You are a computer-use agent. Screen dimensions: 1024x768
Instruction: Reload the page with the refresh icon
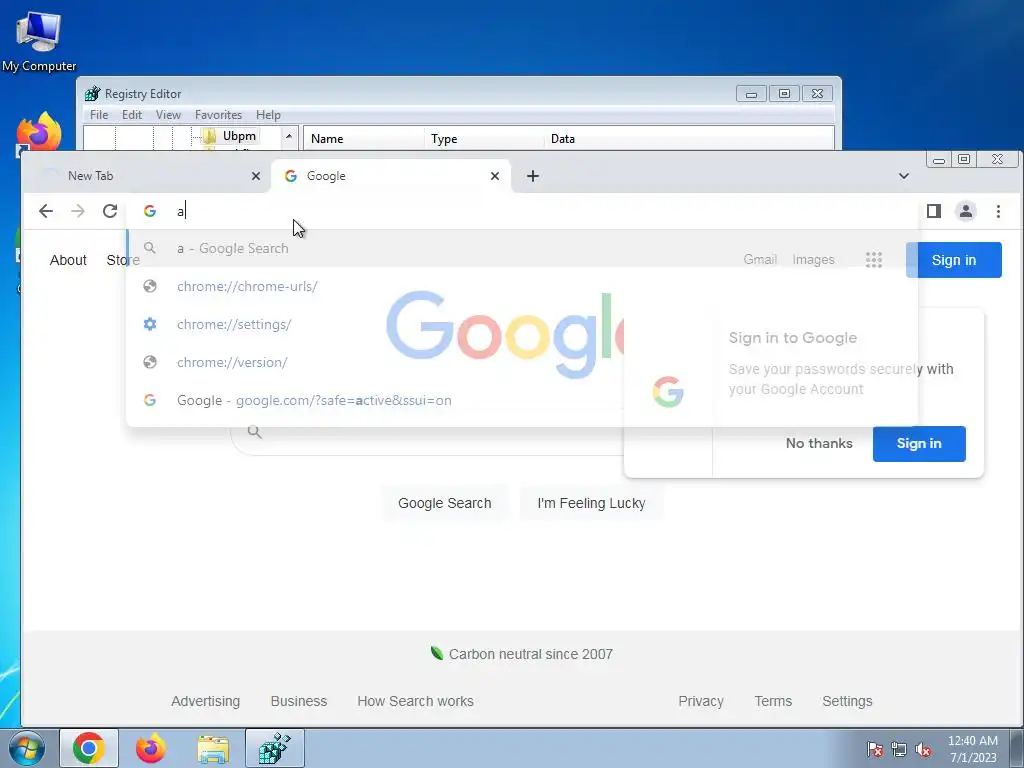[x=110, y=211]
